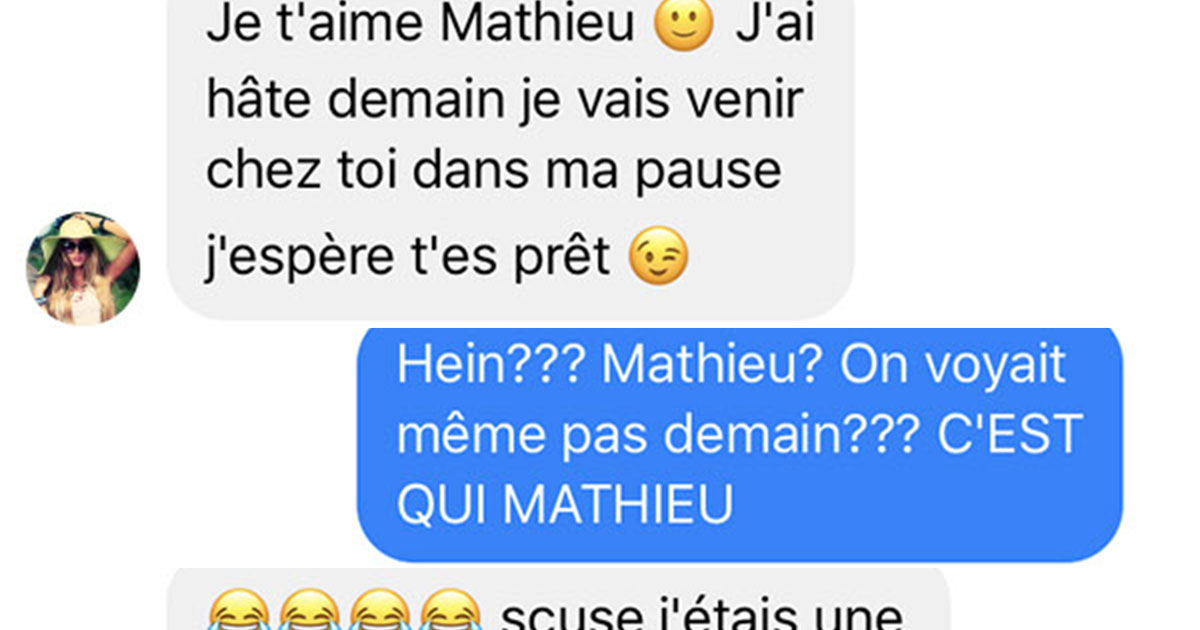Select the first laughing-crying emoji

tap(239, 610)
